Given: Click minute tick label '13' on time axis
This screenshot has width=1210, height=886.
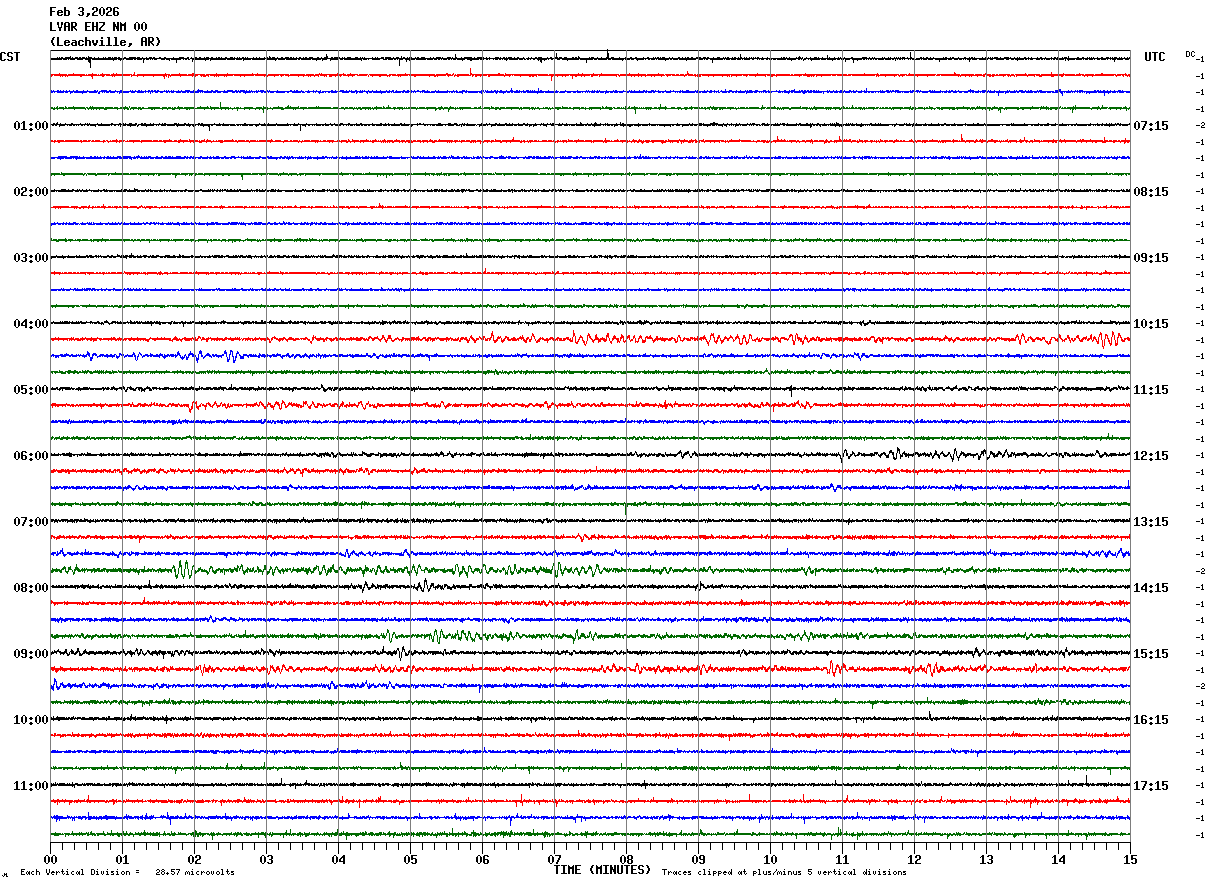Looking at the screenshot, I should point(986,859).
